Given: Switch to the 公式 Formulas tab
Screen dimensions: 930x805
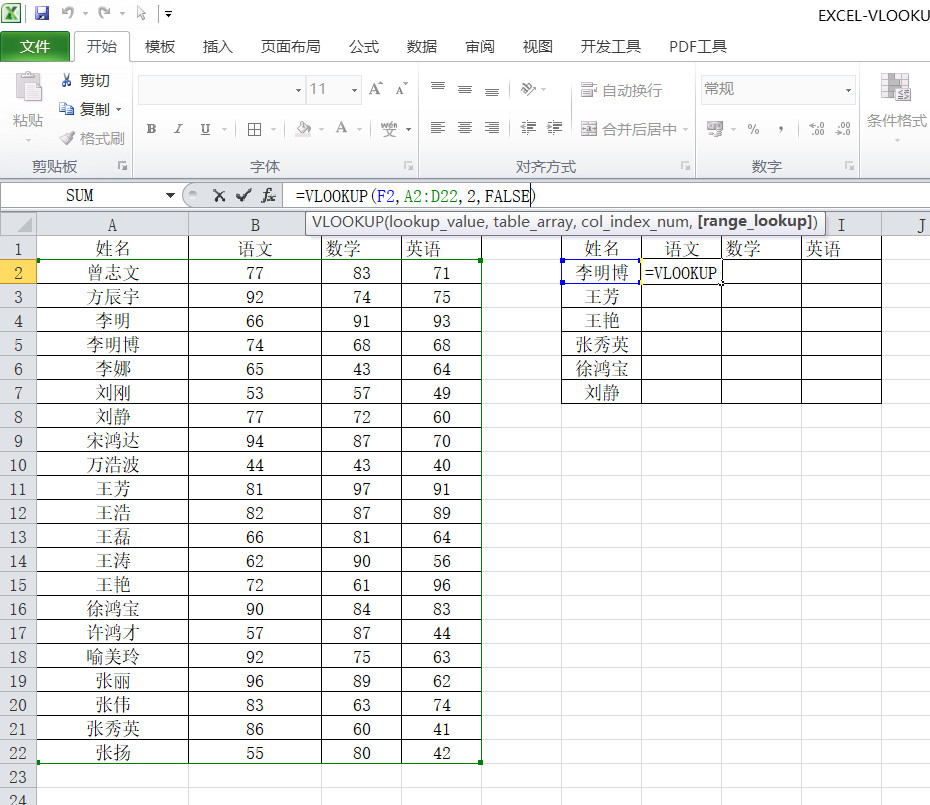Looking at the screenshot, I should [x=364, y=46].
